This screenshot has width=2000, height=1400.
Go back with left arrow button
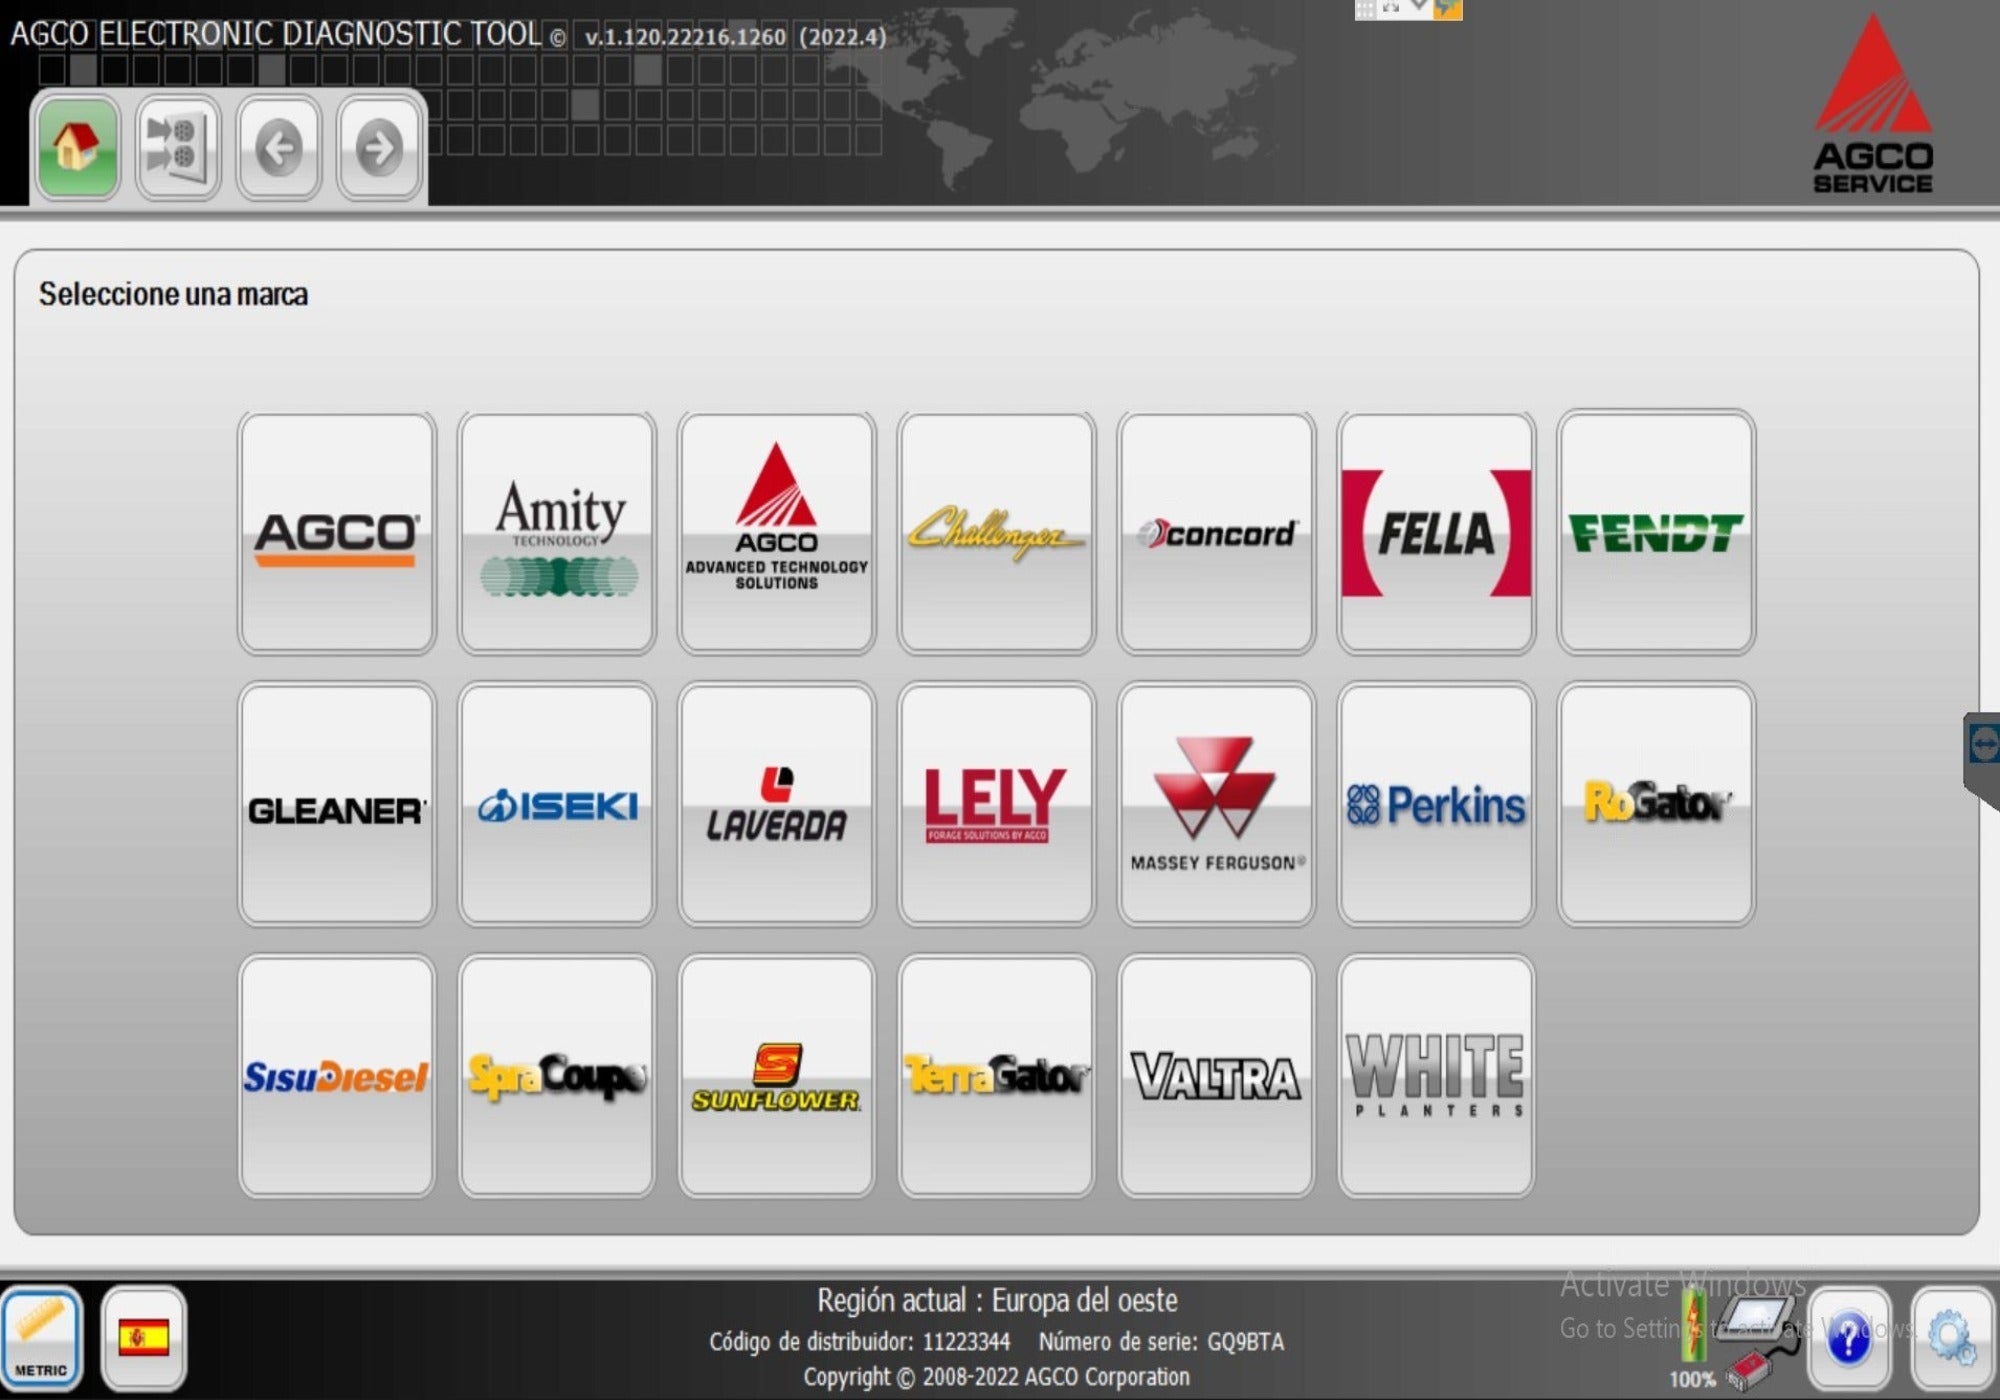279,148
